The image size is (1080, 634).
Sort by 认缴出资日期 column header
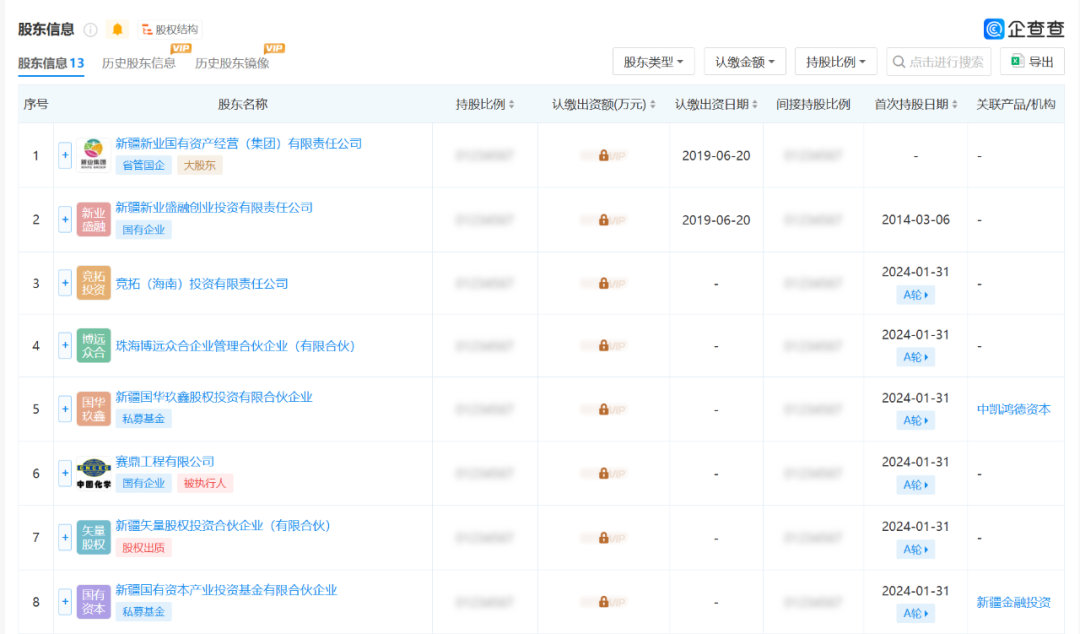tap(716, 105)
